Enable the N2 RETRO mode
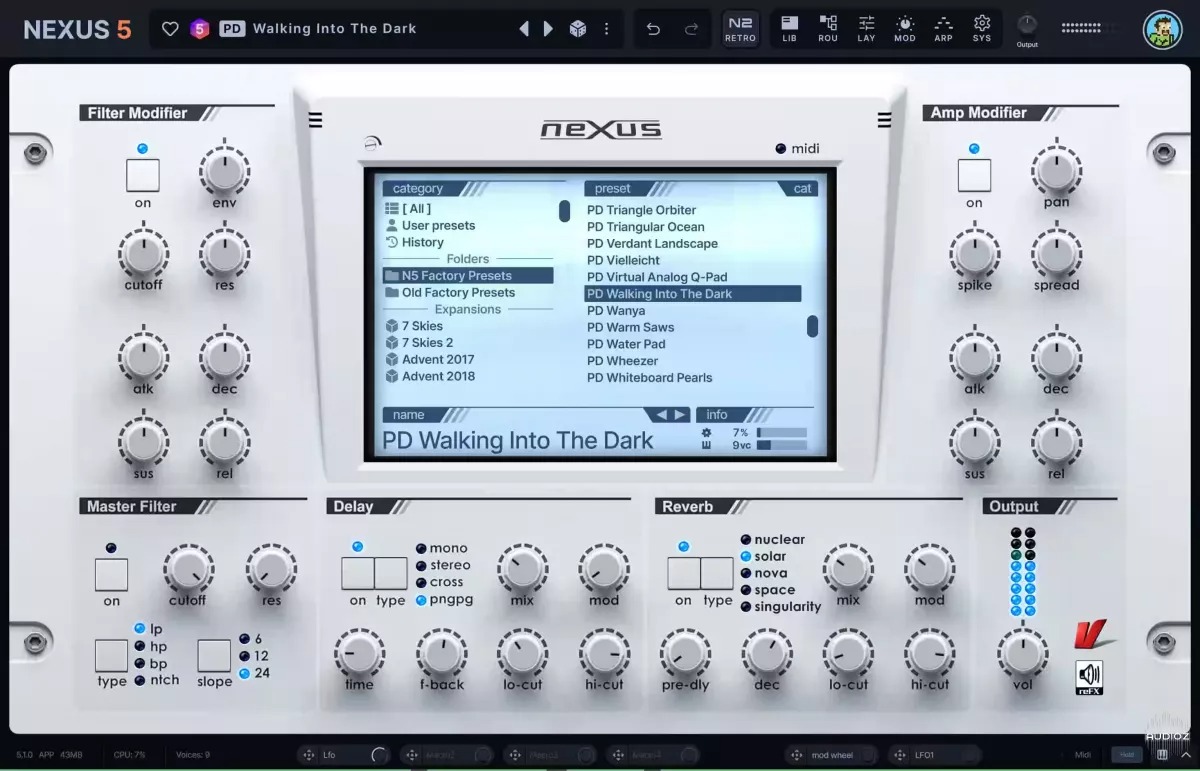 tap(740, 28)
